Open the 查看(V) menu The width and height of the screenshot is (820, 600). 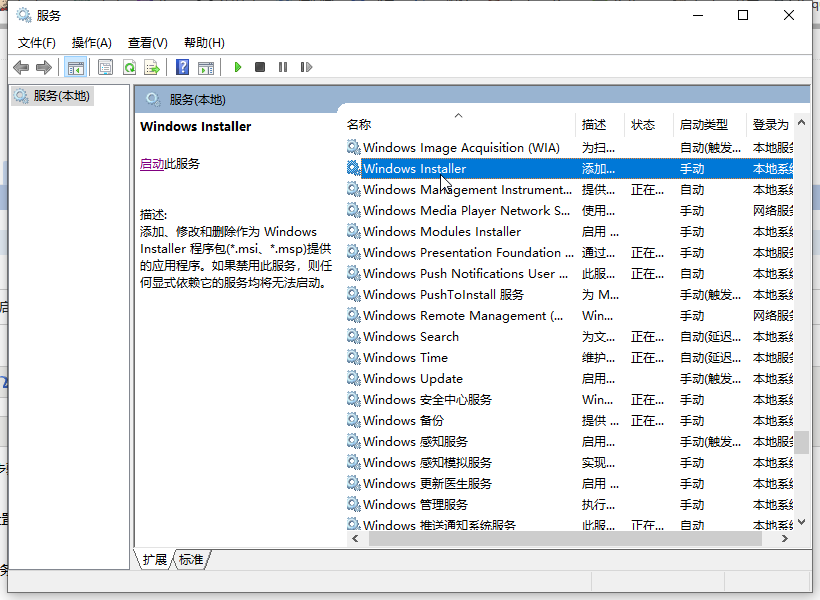pyautogui.click(x=147, y=43)
